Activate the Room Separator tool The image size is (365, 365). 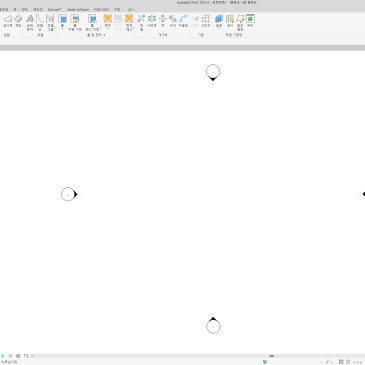[75, 22]
